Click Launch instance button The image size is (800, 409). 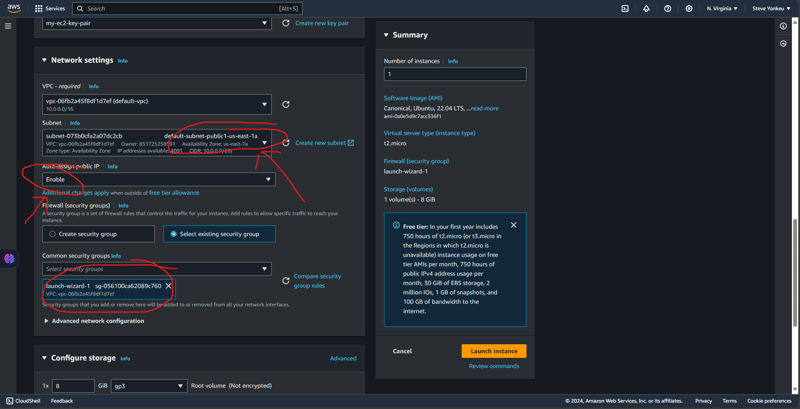coord(494,351)
